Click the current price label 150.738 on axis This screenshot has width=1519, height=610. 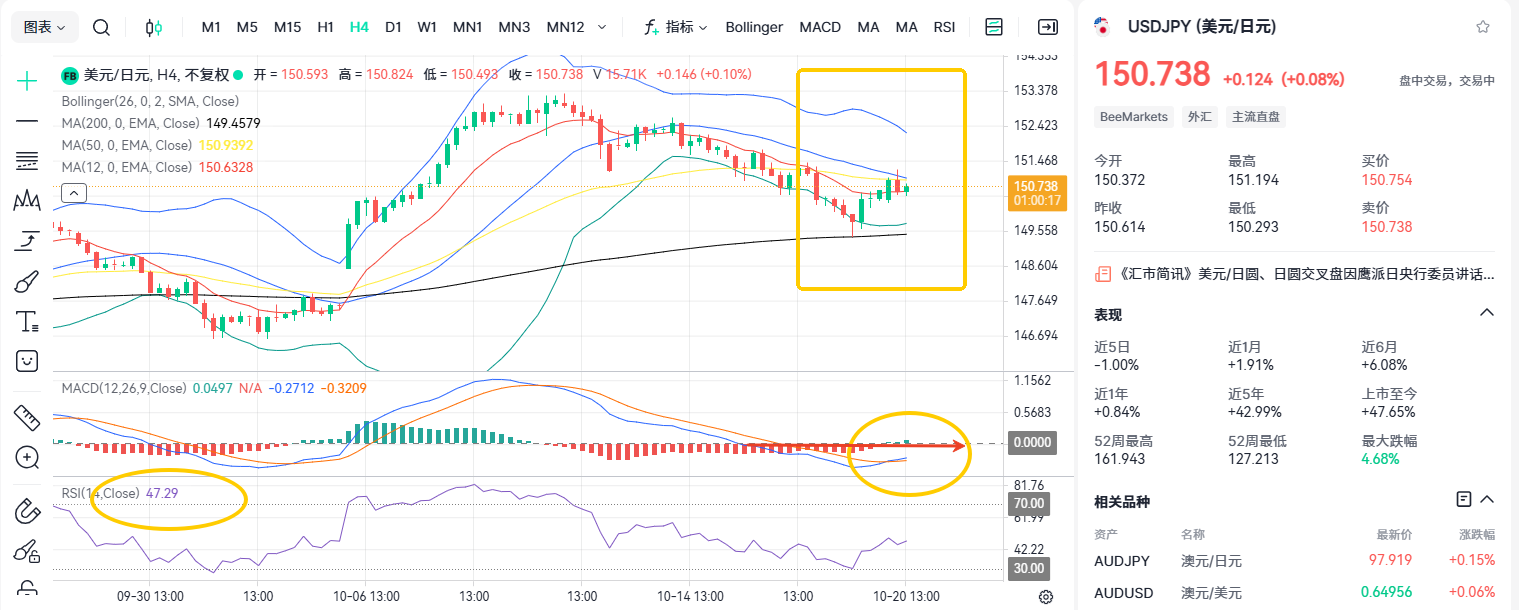click(1036, 186)
